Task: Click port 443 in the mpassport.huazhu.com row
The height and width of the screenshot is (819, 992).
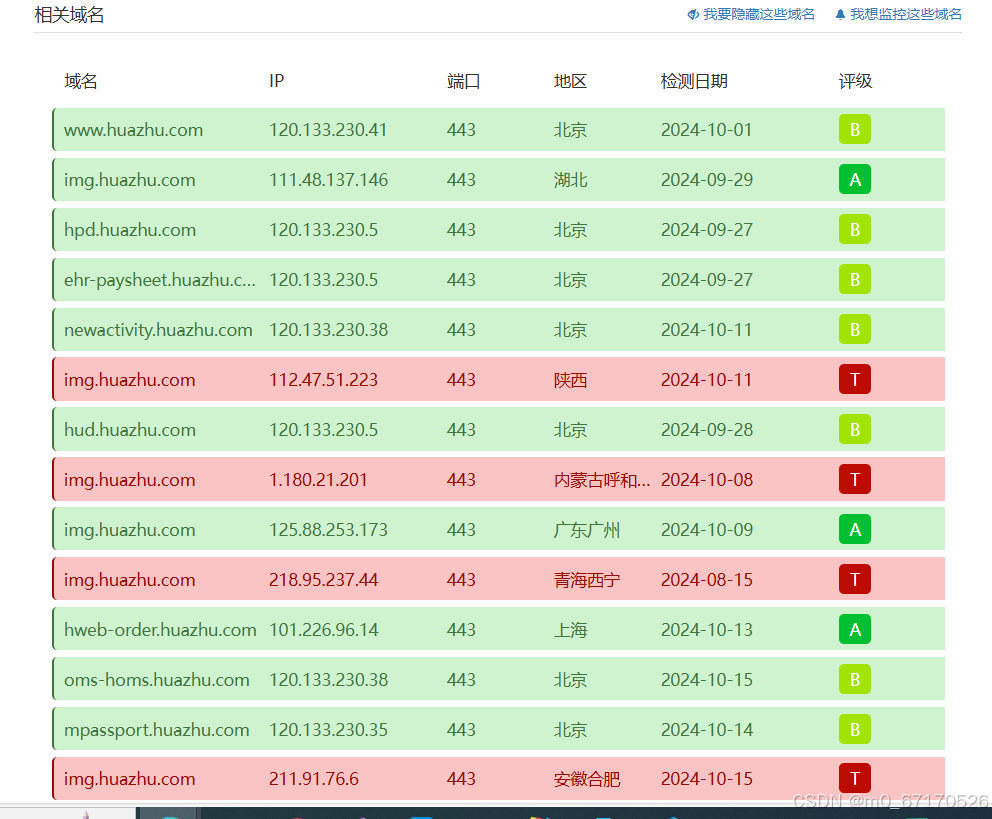Action: point(461,729)
